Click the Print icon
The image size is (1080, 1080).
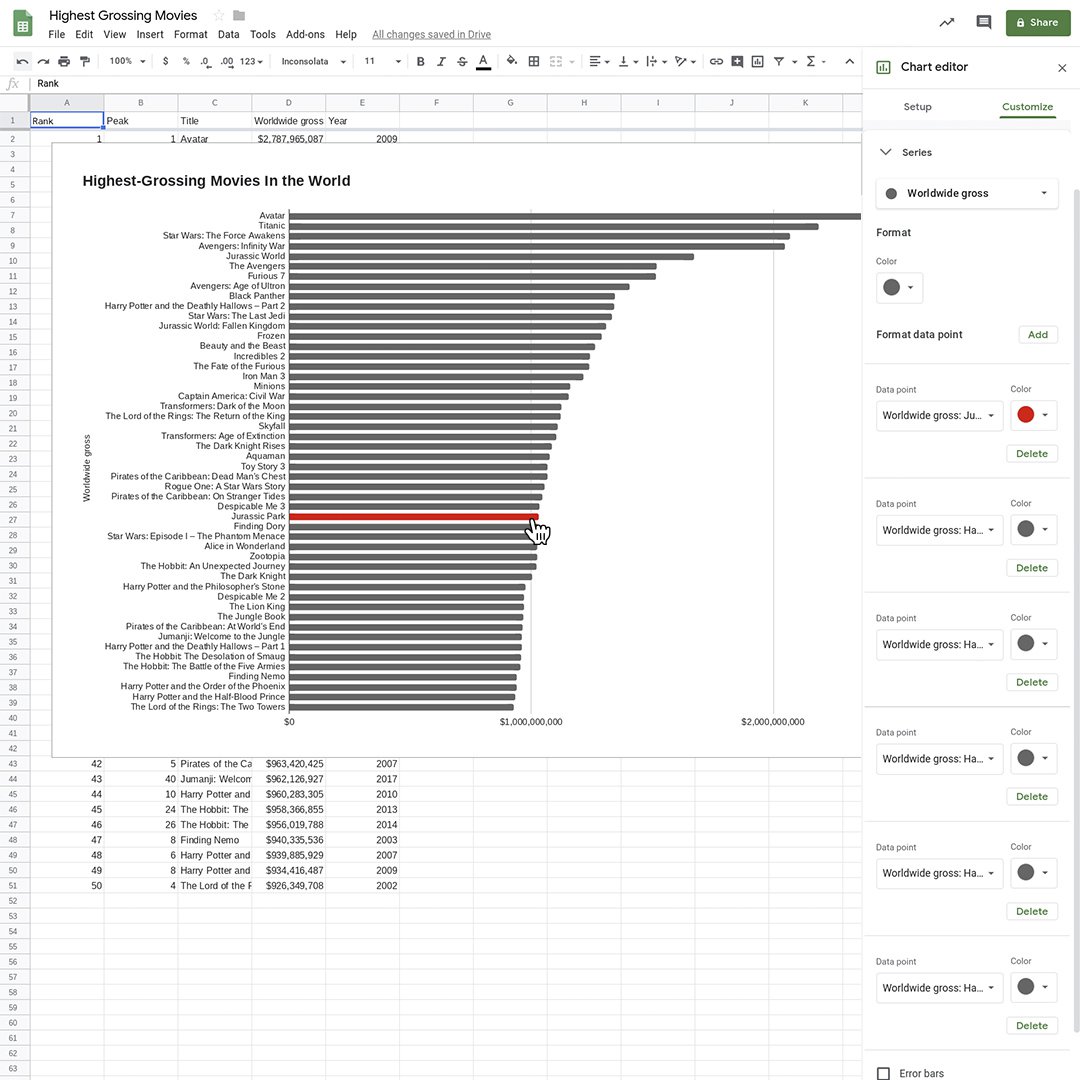[64, 61]
